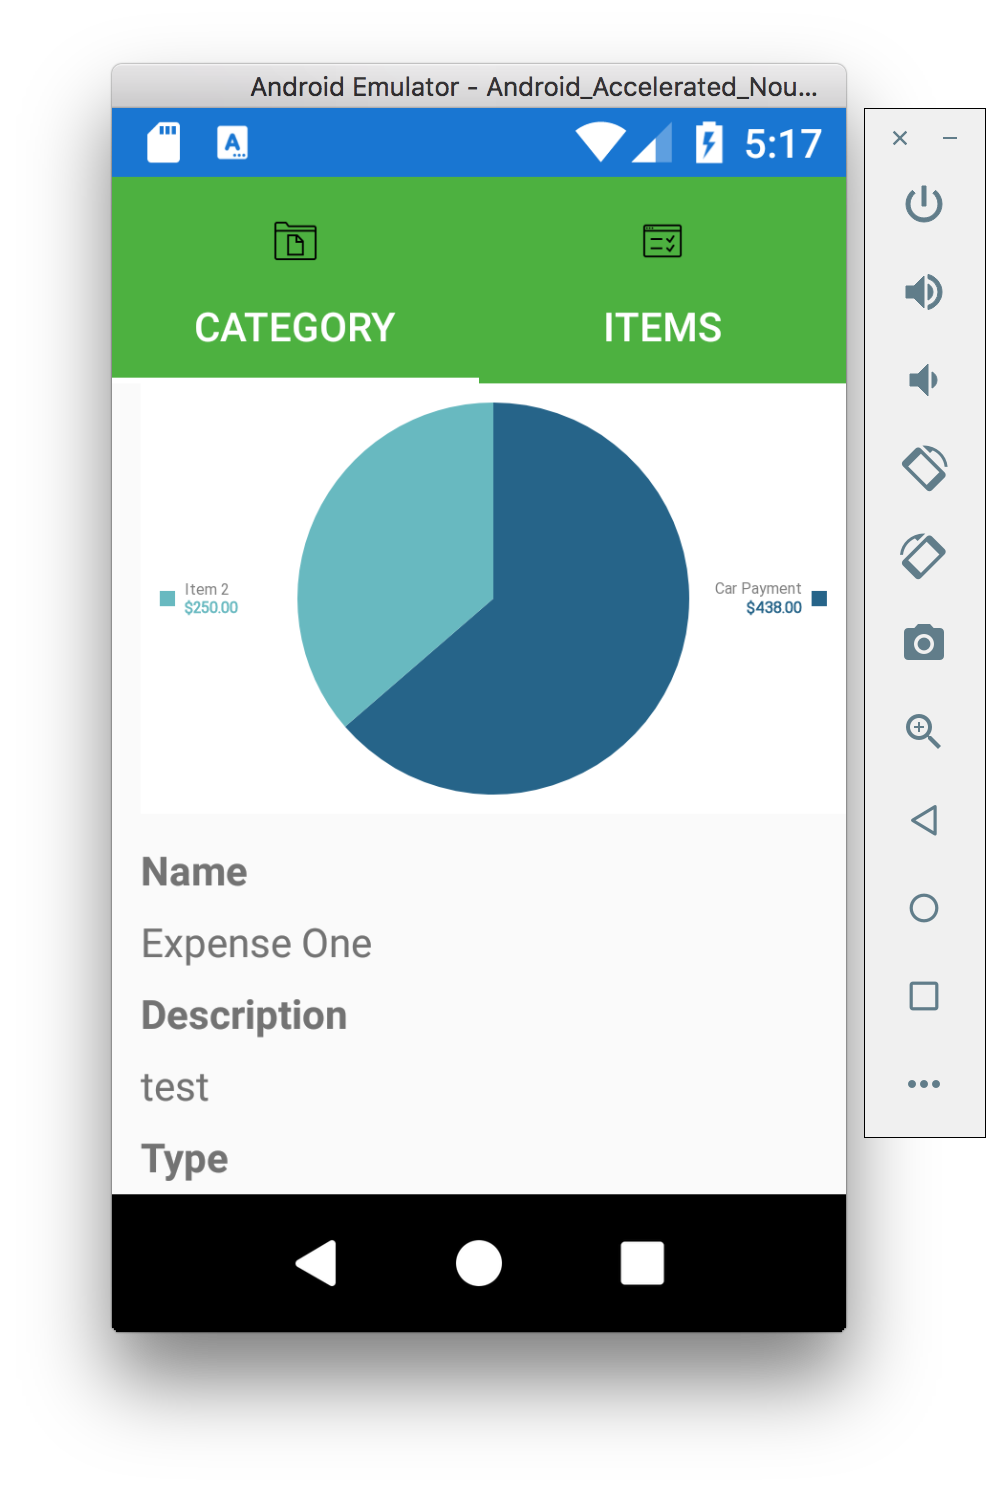
Task: Click the Type heading
Action: (185, 1159)
